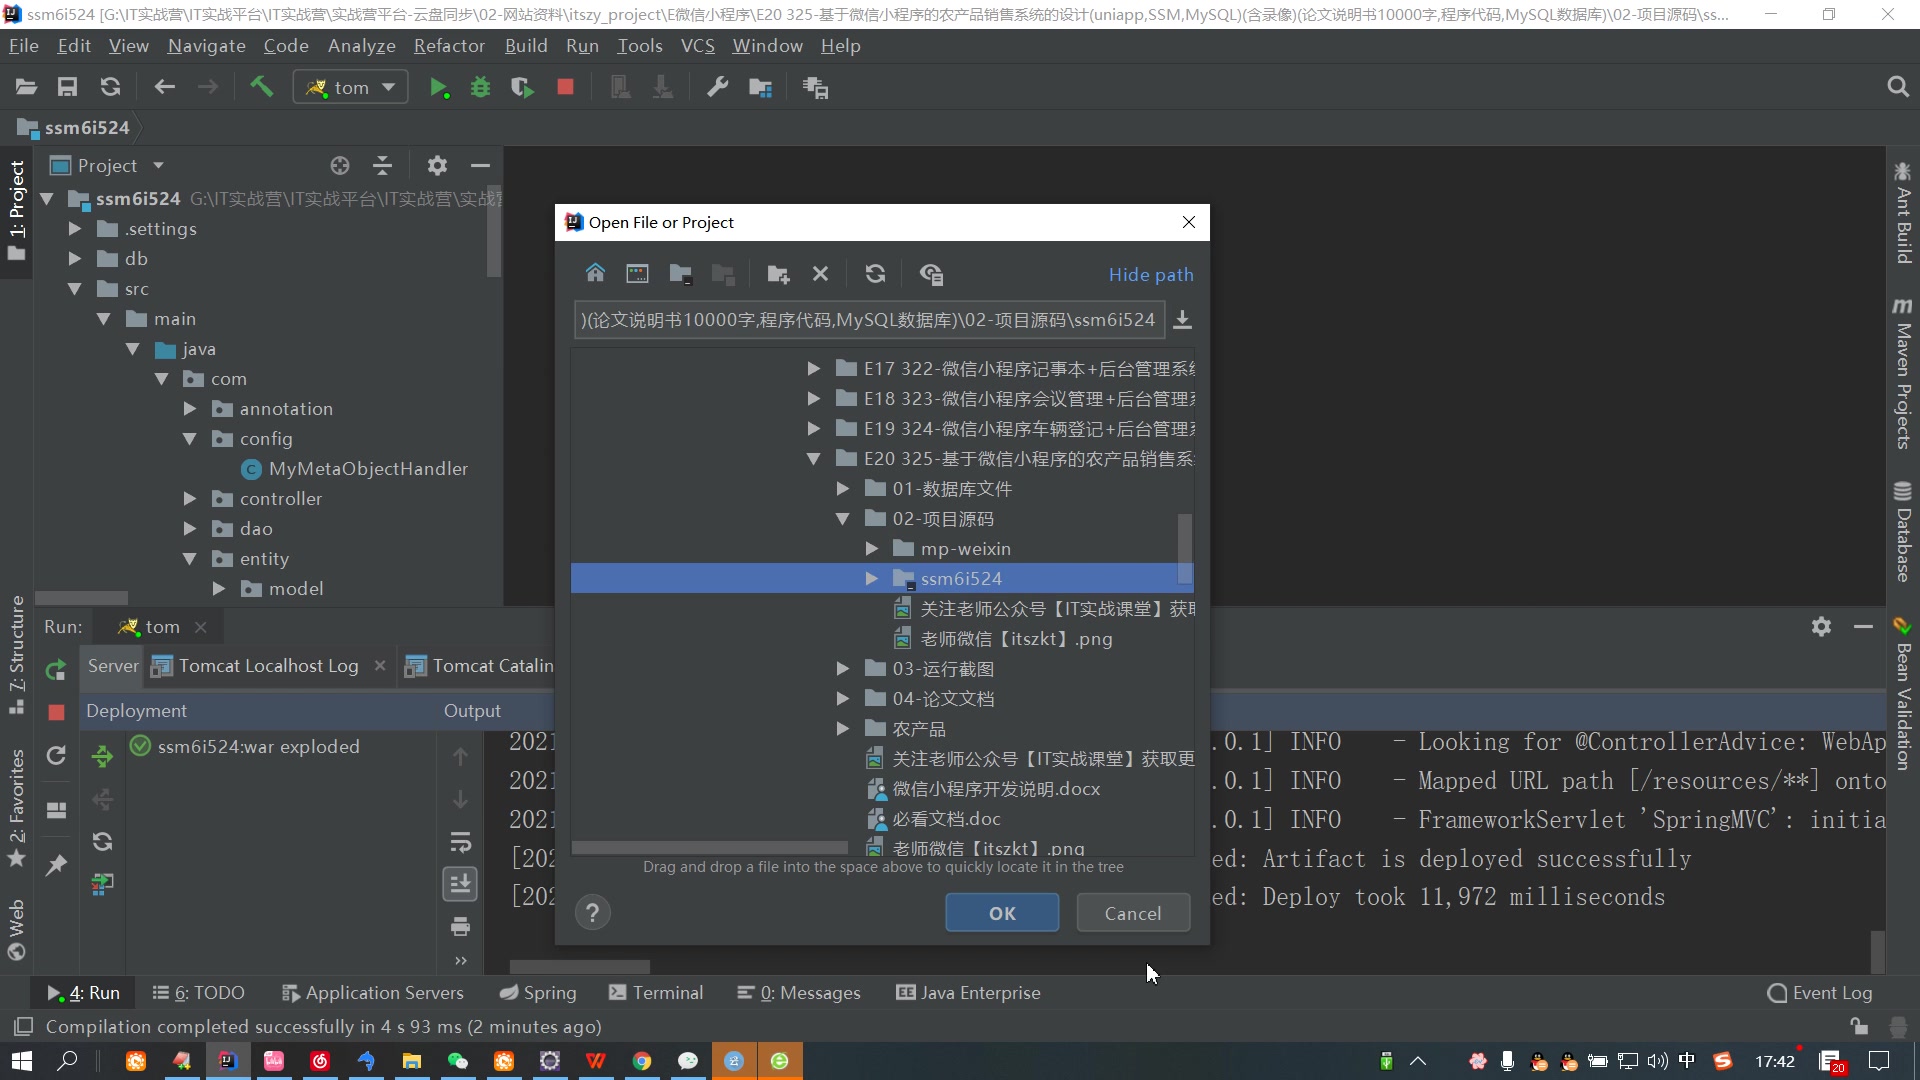
Task: Rerun tom in Run panel
Action: point(56,670)
